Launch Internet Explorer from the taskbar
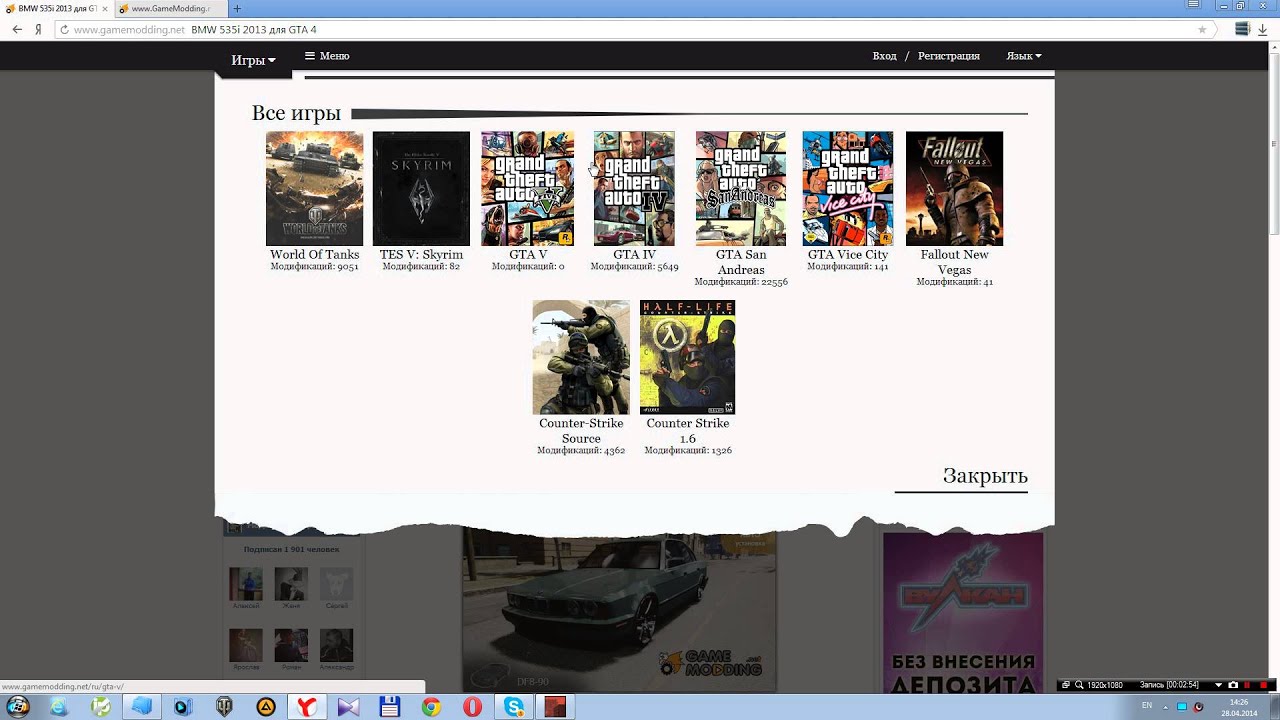Image resolution: width=1280 pixels, height=720 pixels. (59, 707)
